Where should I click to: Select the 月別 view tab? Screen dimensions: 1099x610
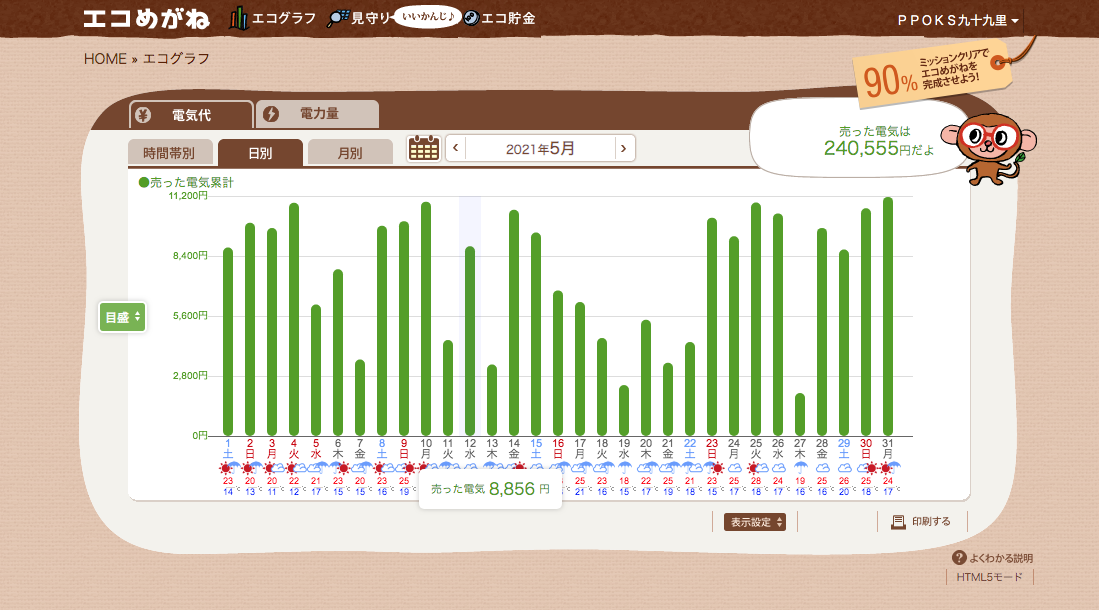click(x=350, y=153)
